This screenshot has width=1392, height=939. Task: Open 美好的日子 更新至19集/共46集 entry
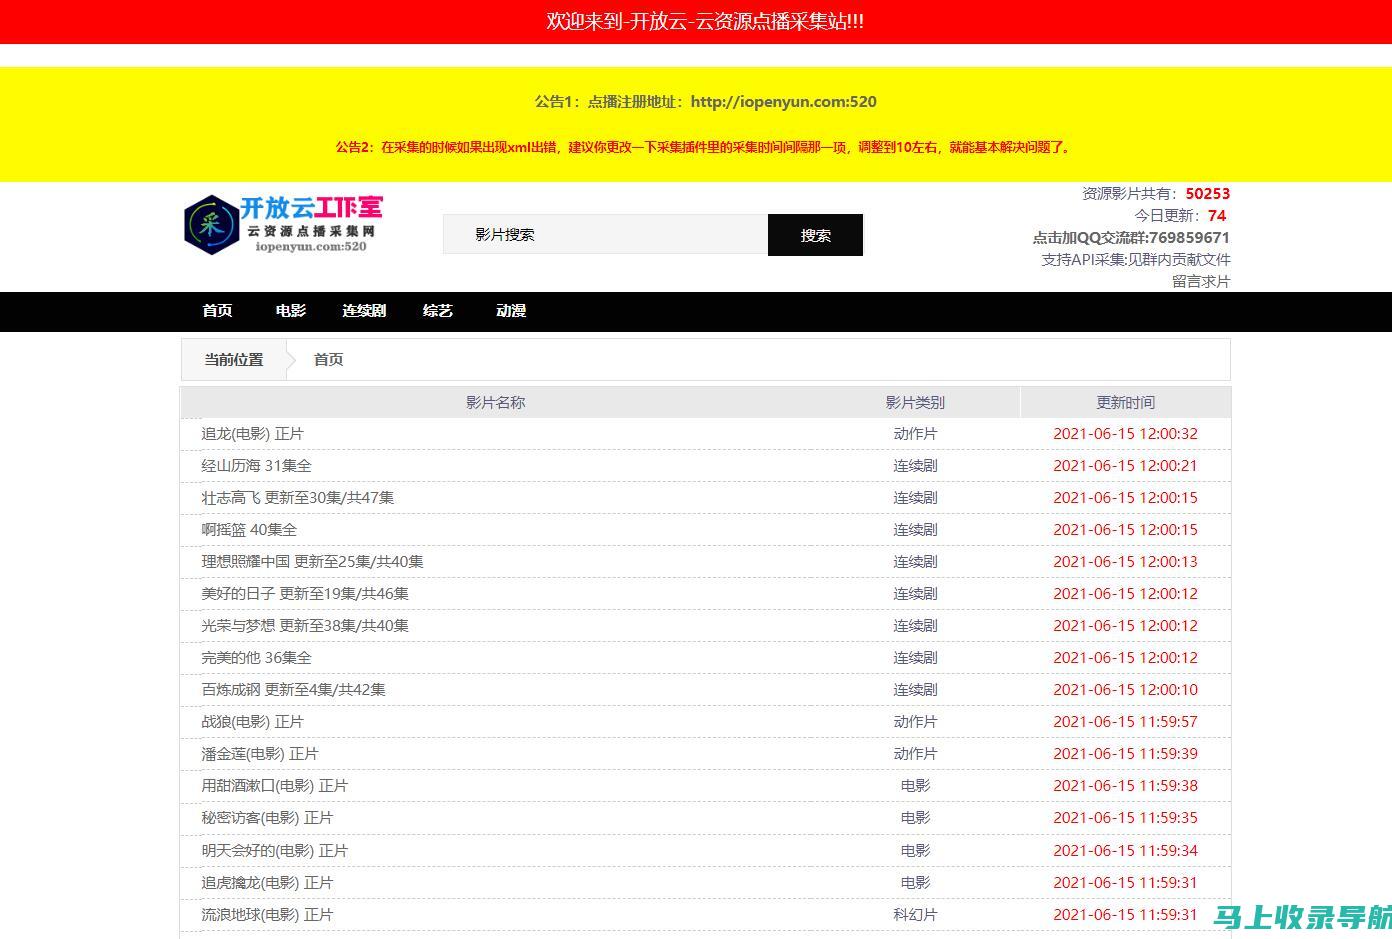[x=305, y=593]
